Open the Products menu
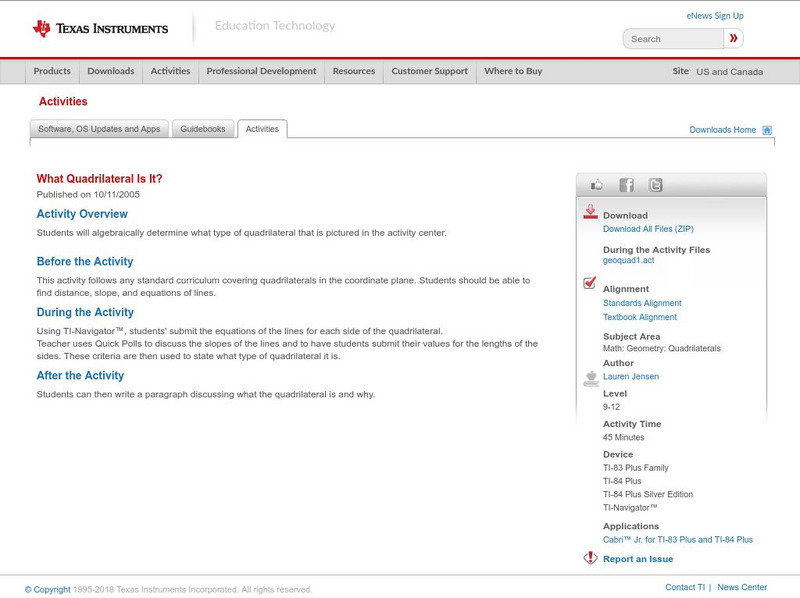 (x=52, y=71)
